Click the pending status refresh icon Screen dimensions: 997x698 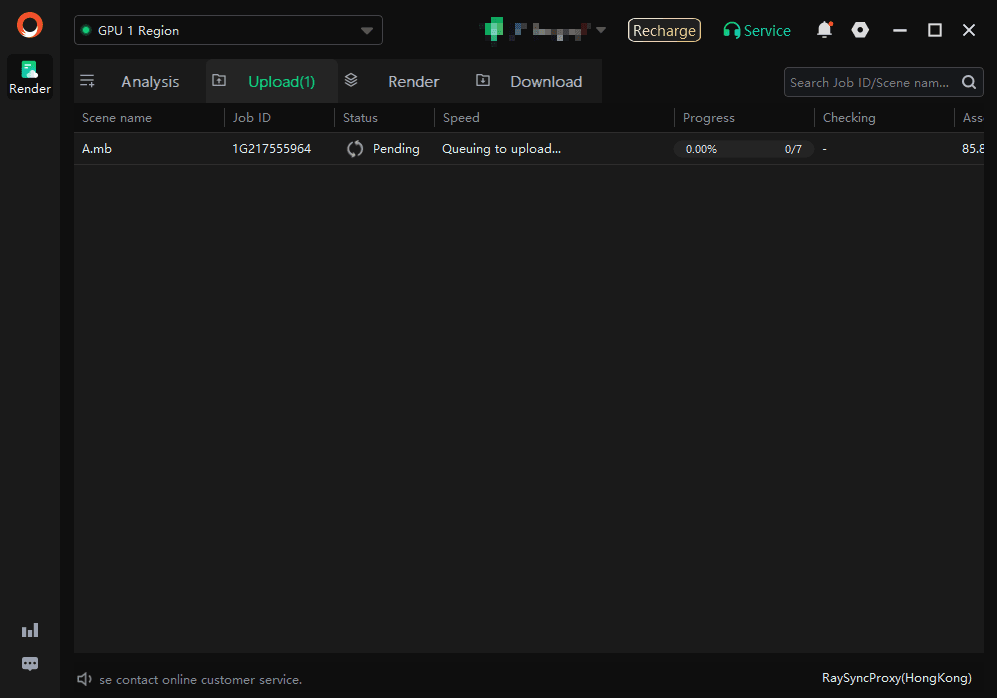coord(355,149)
